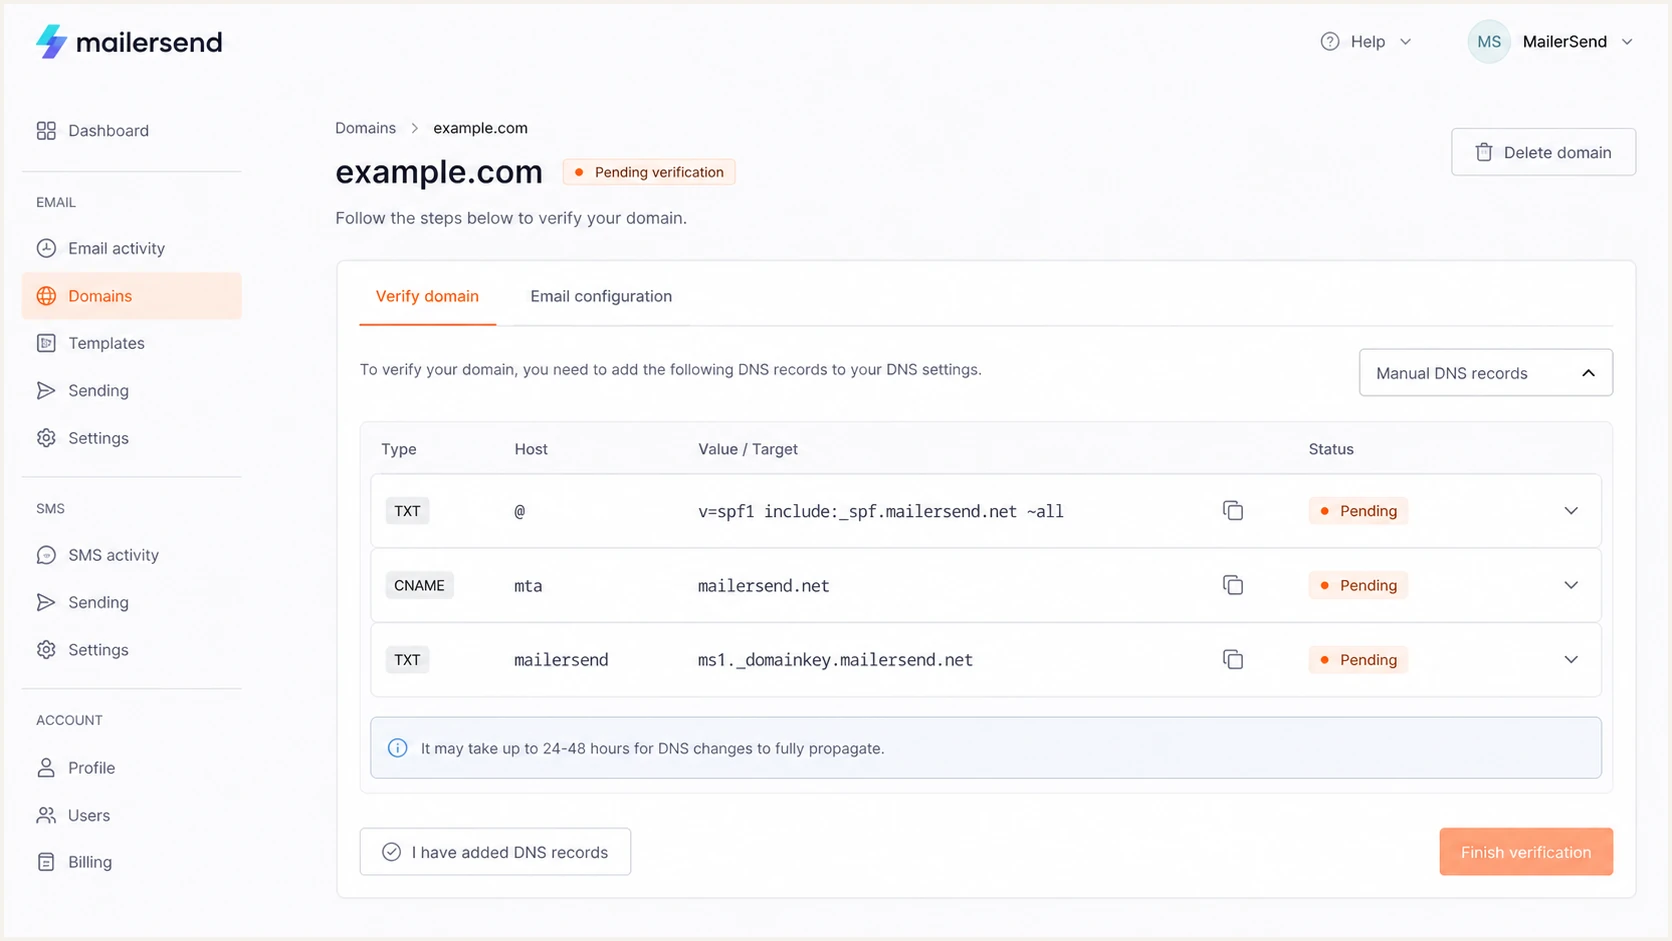Click the TXT badge in the @ row
The width and height of the screenshot is (1672, 941).
(407, 511)
